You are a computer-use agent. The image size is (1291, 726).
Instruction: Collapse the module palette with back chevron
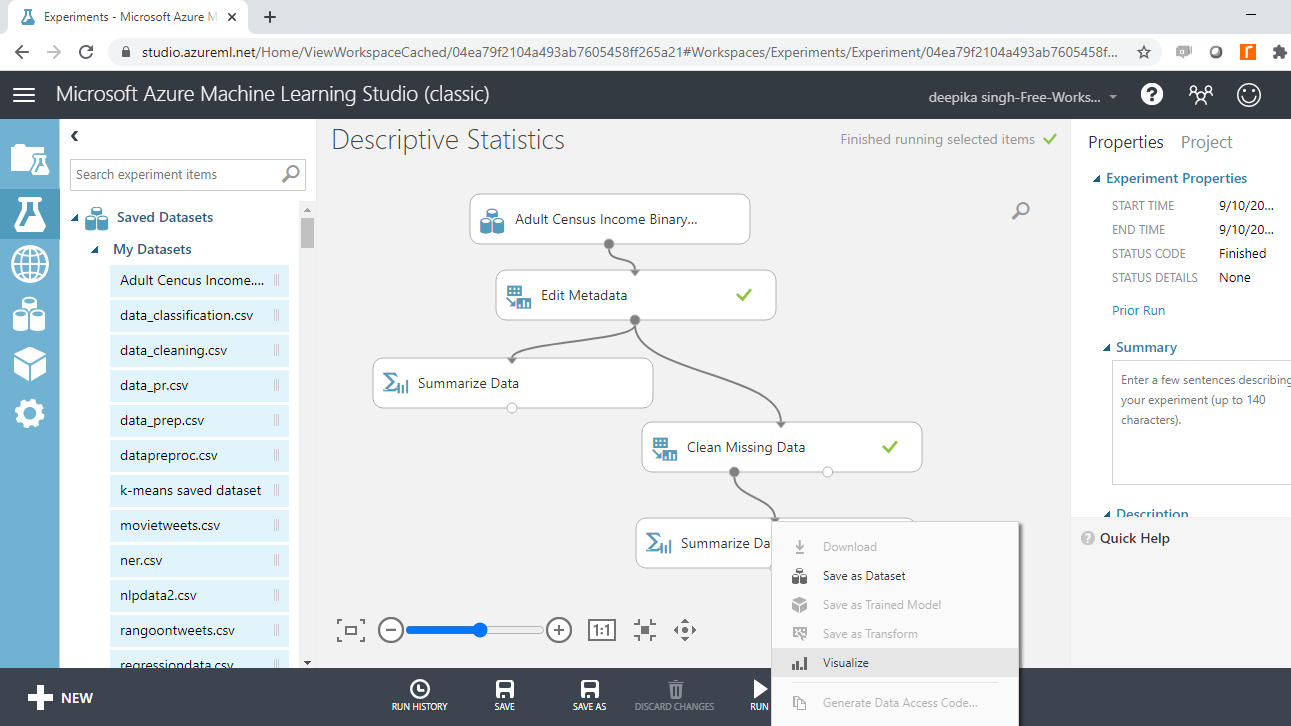(74, 136)
